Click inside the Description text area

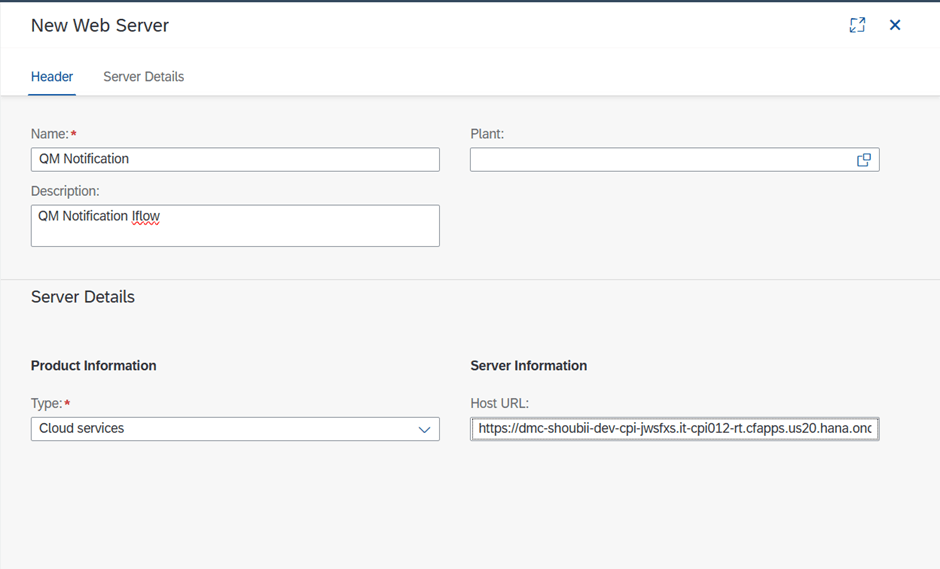[x=235, y=226]
